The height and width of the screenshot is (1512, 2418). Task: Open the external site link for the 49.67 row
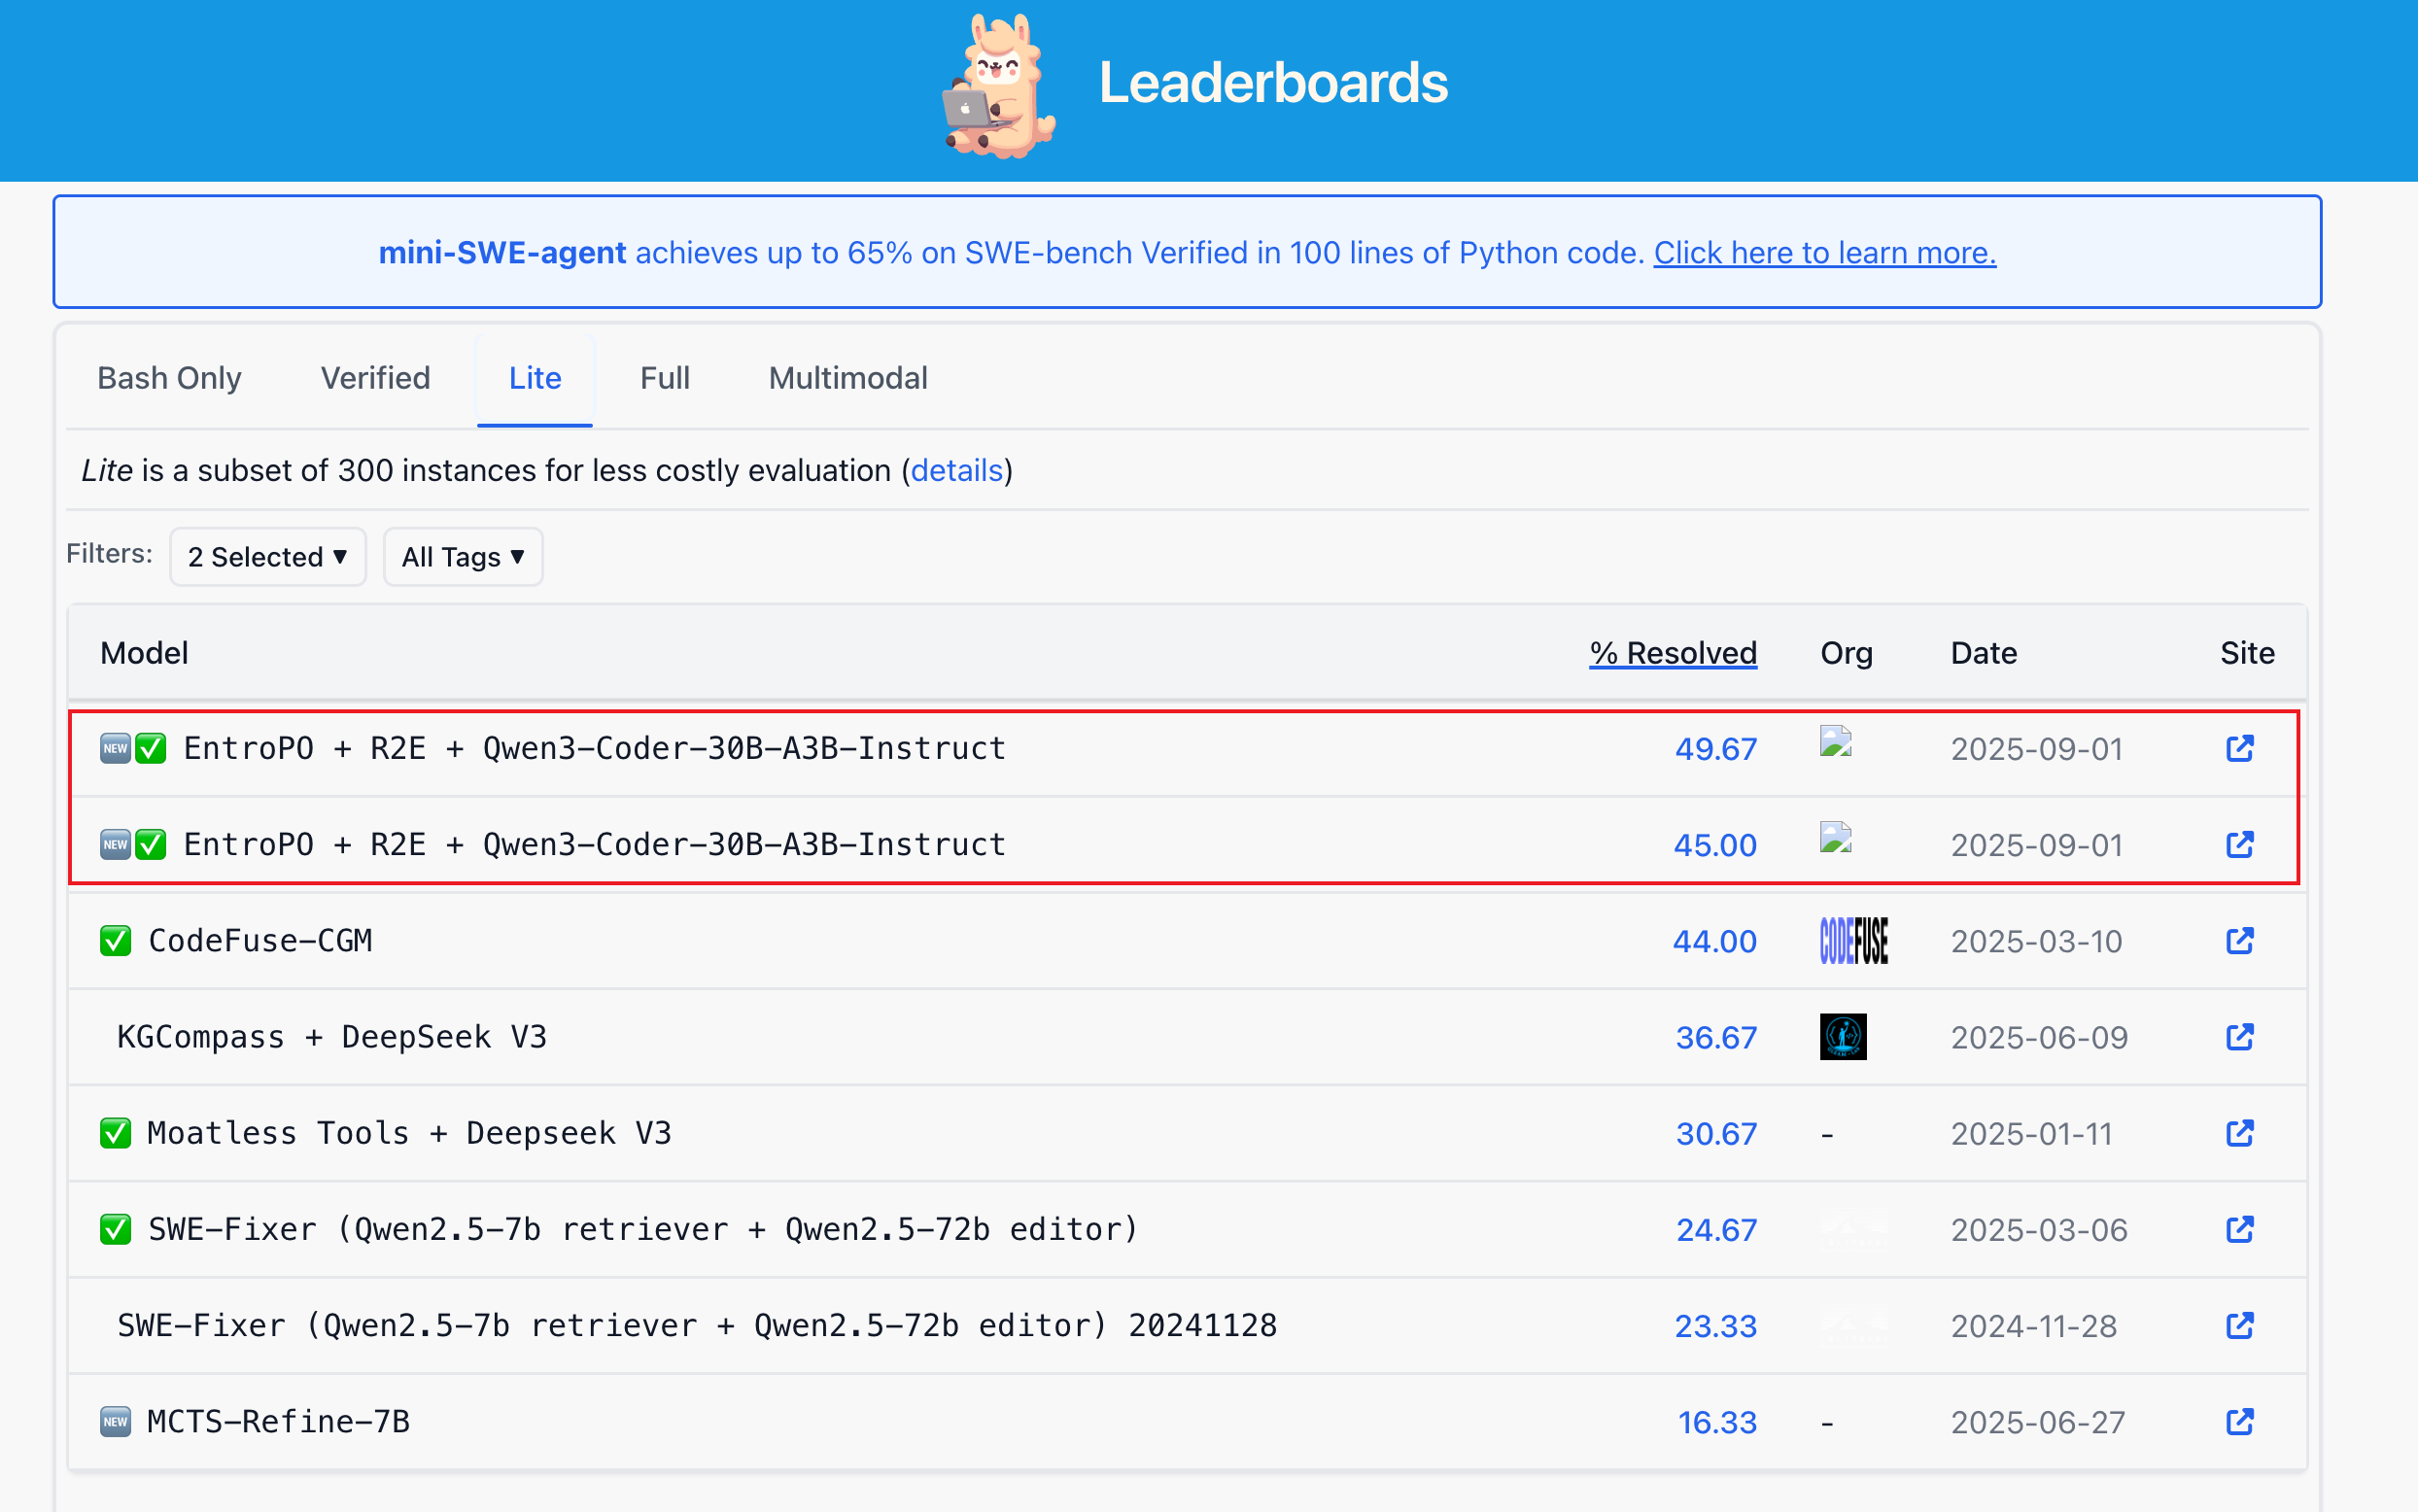(2239, 748)
